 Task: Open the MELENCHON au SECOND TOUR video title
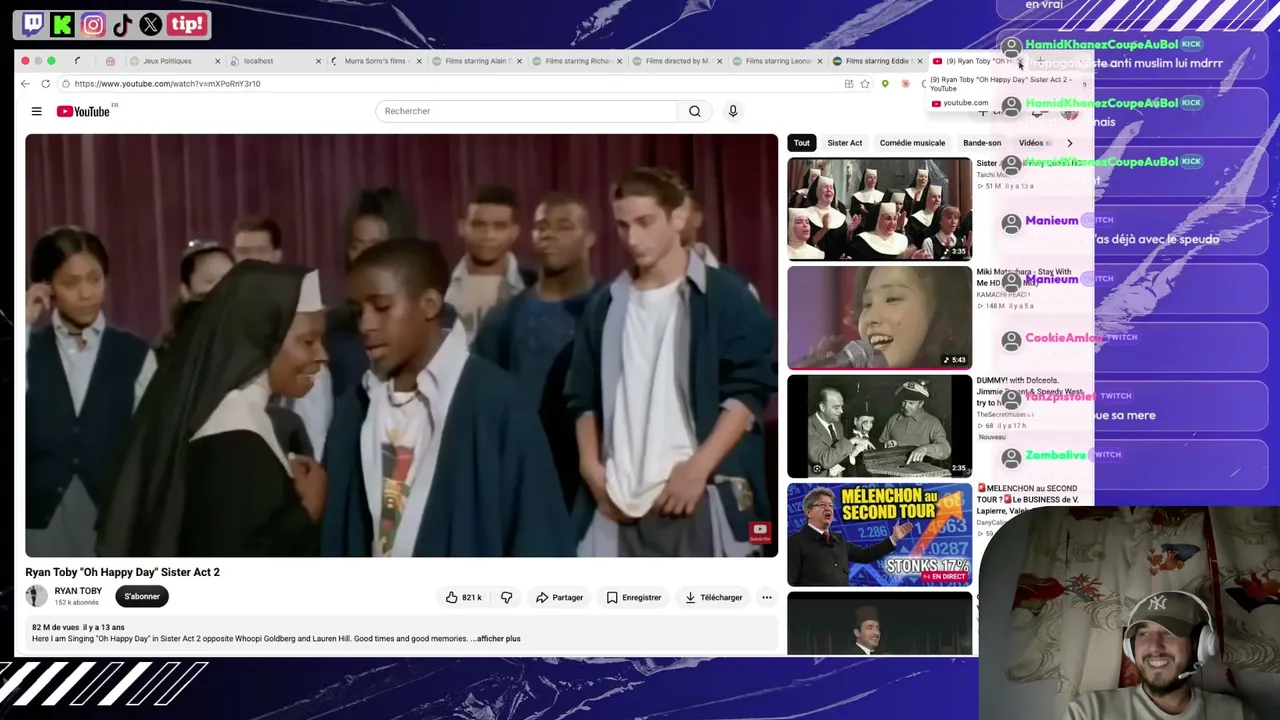1028,499
